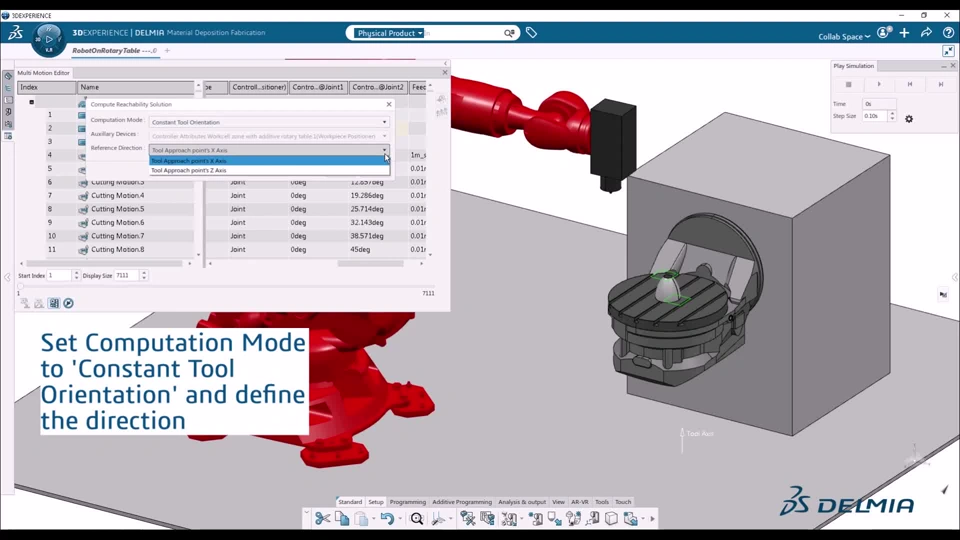The image size is (960, 540).
Task: Open the Tools tab
Action: click(602, 502)
